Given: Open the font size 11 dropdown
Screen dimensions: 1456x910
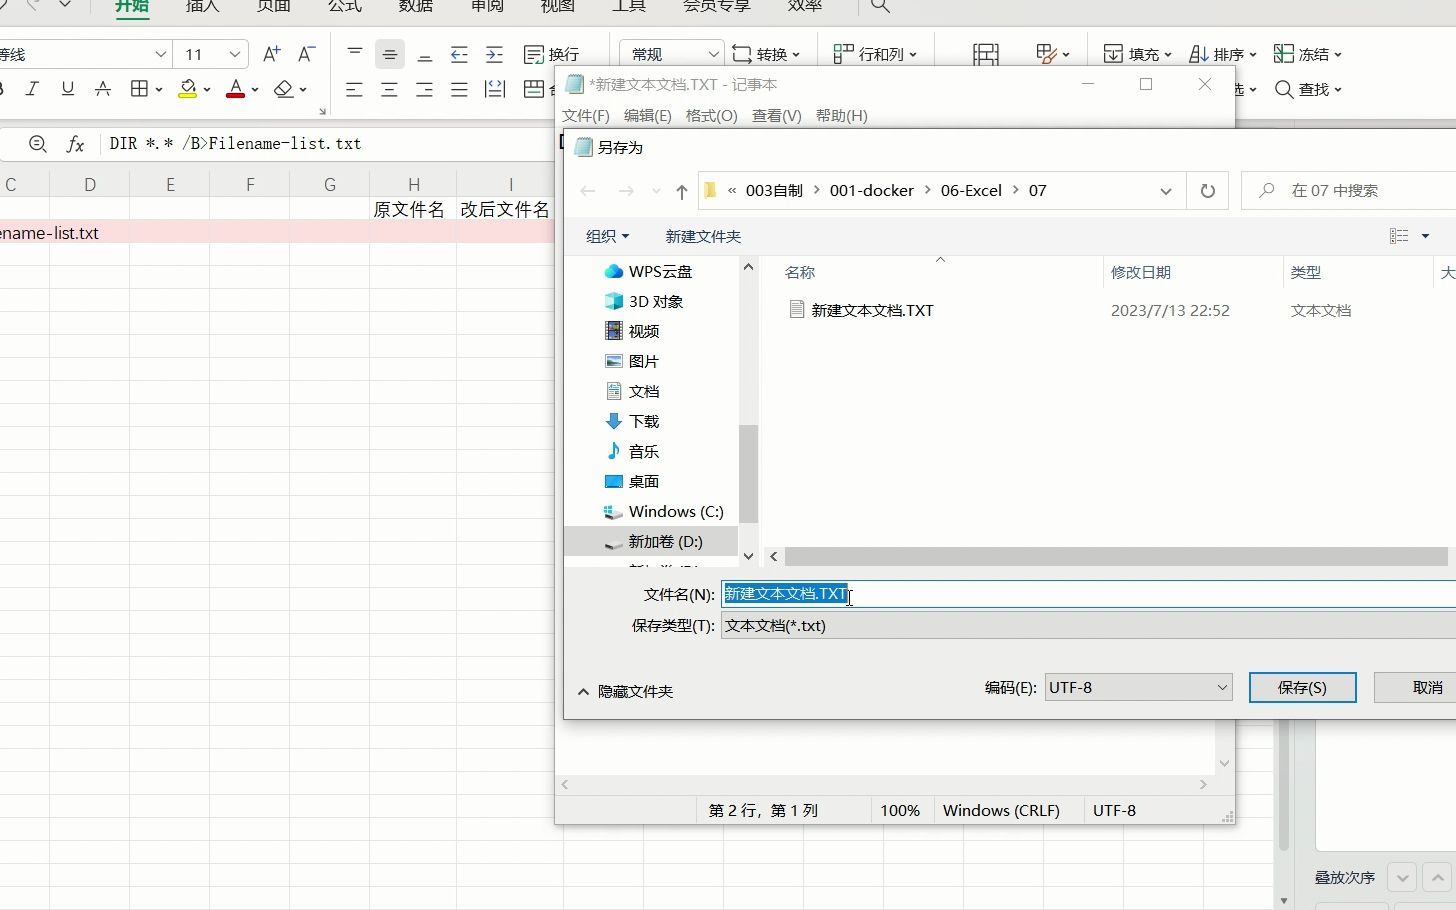Looking at the screenshot, I should point(234,54).
